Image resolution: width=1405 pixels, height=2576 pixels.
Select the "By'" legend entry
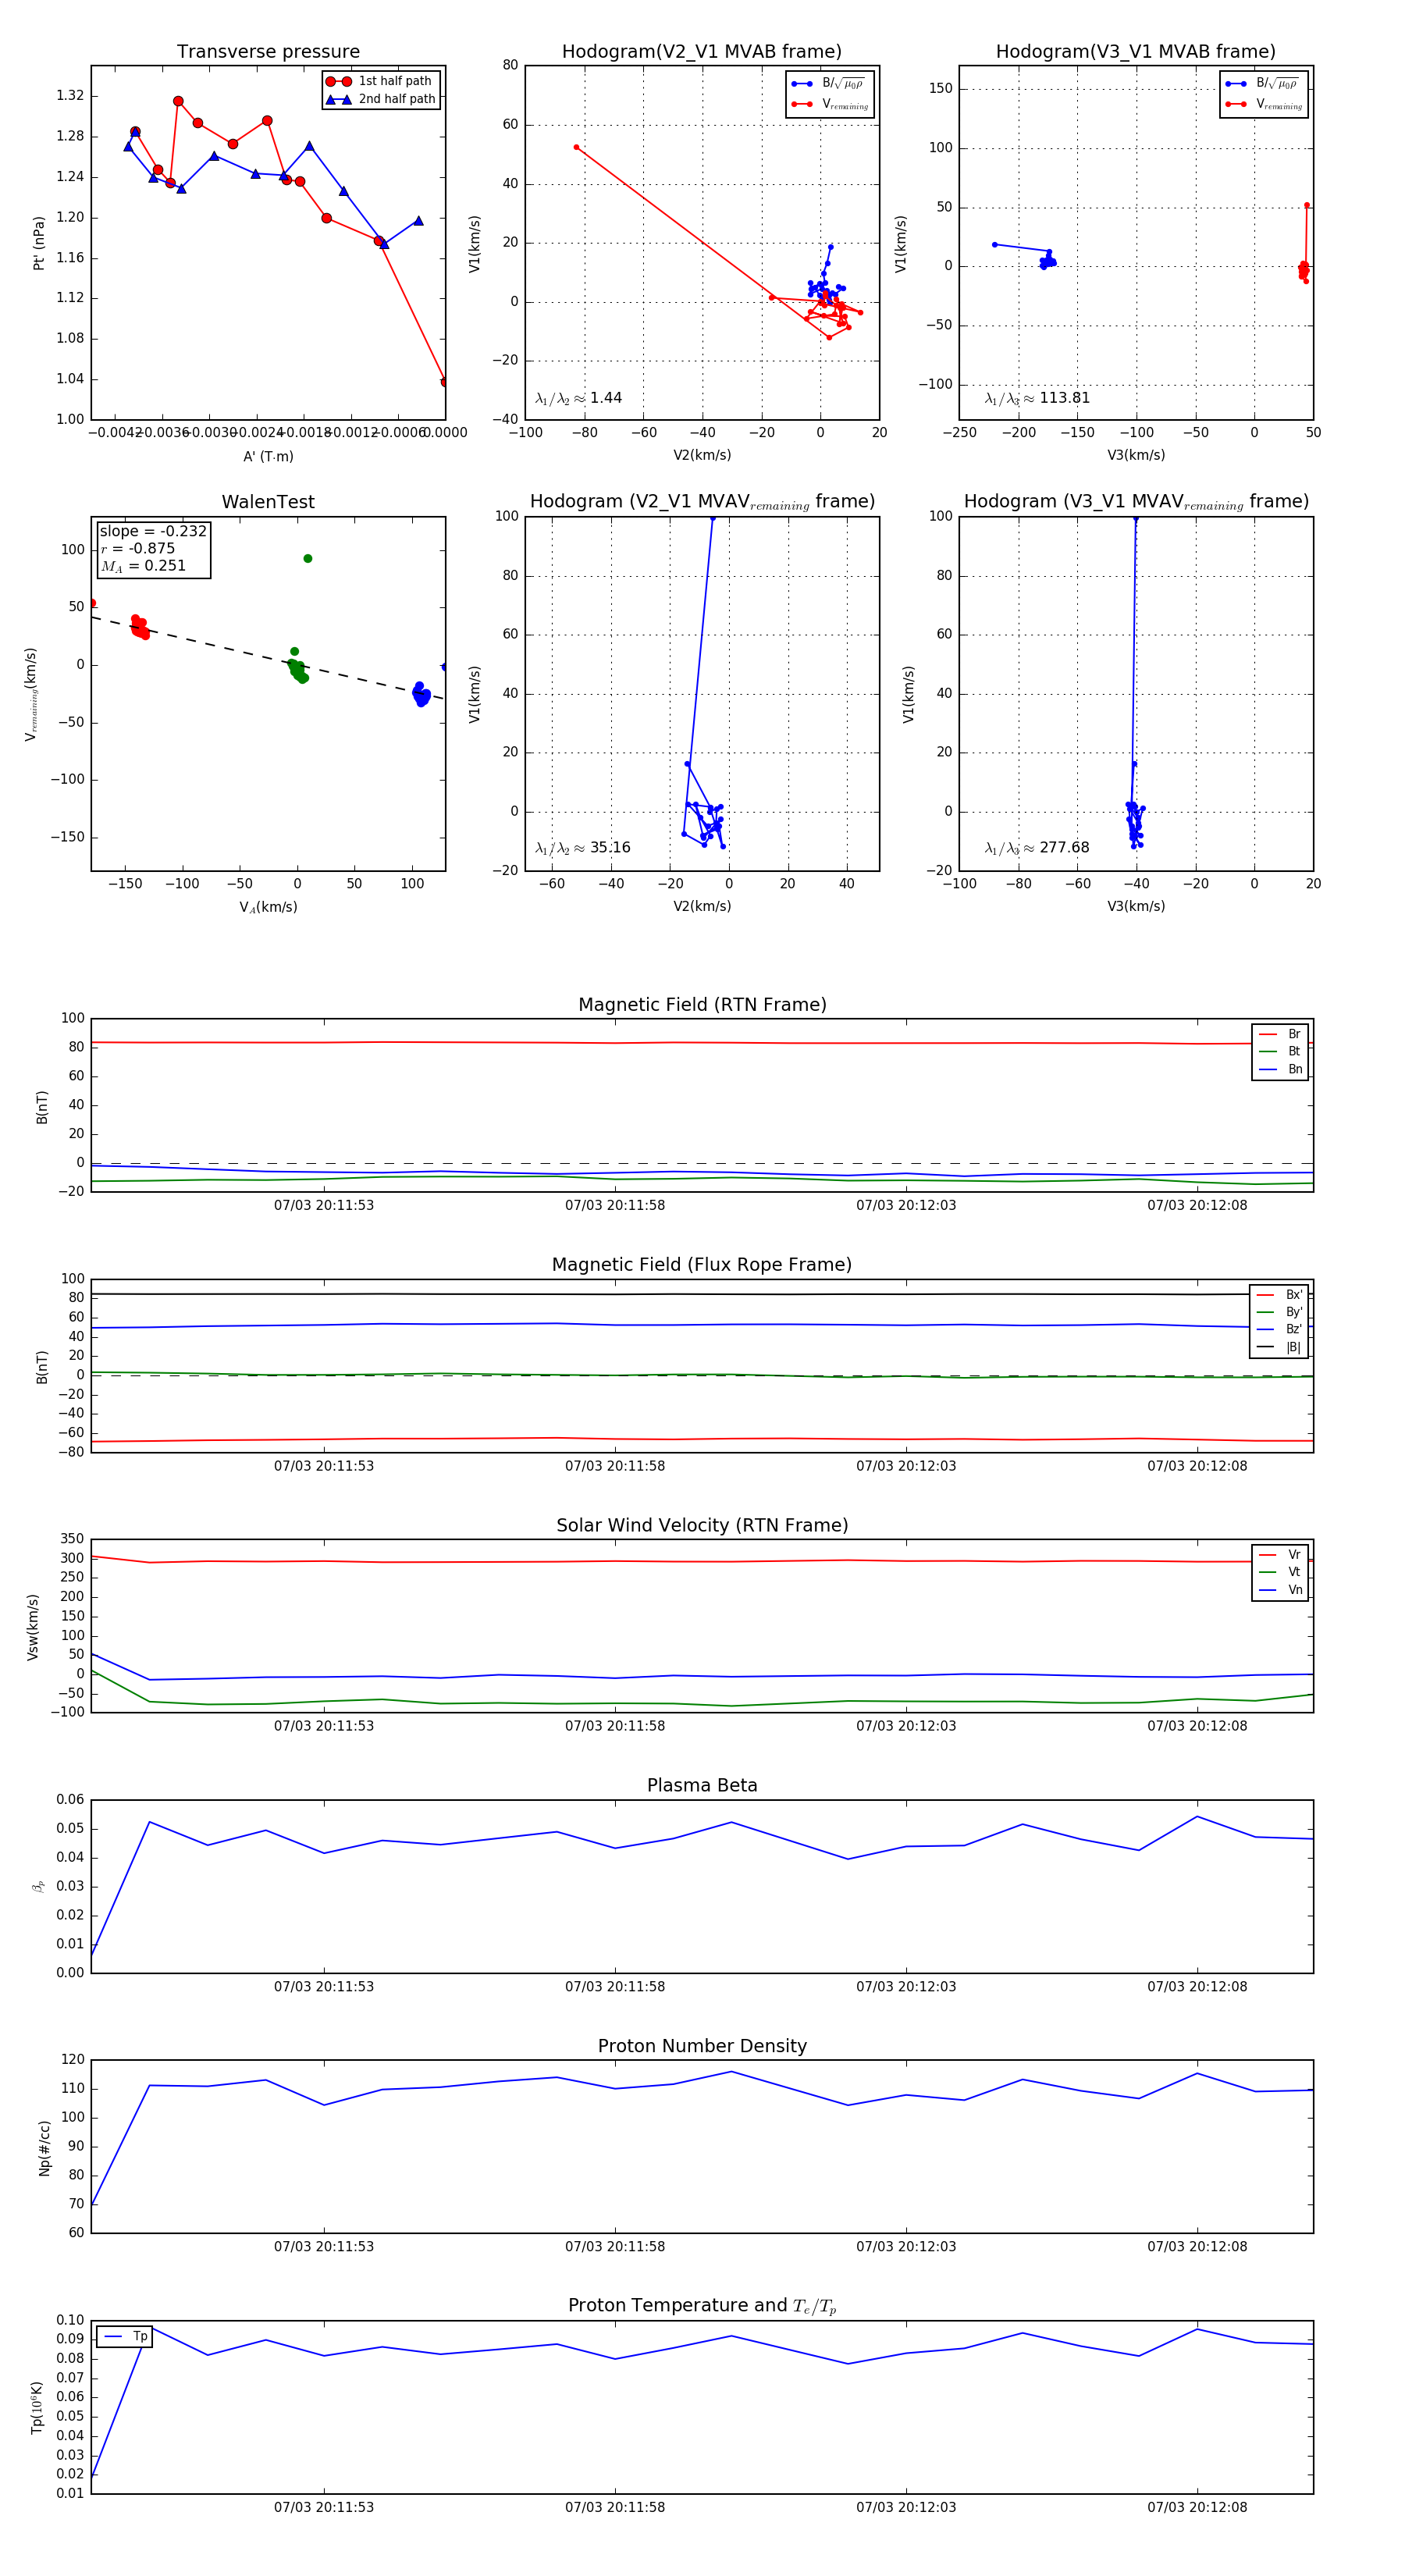tap(1280, 1312)
